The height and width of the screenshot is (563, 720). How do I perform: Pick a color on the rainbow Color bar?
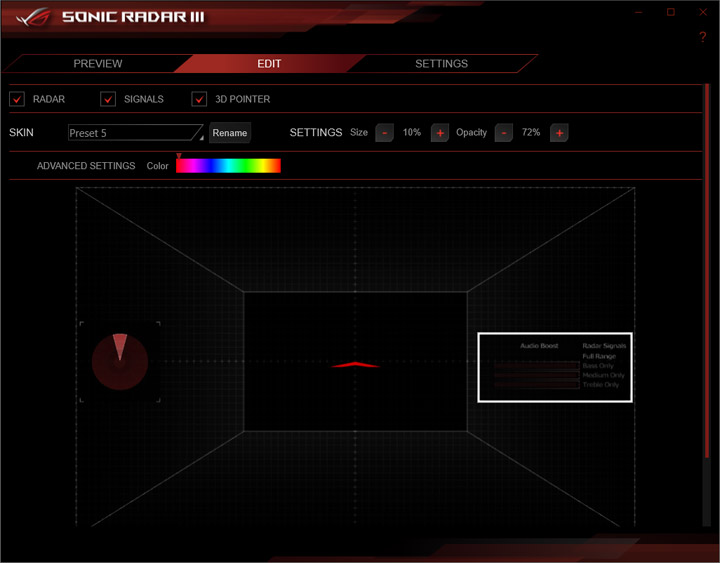click(228, 166)
